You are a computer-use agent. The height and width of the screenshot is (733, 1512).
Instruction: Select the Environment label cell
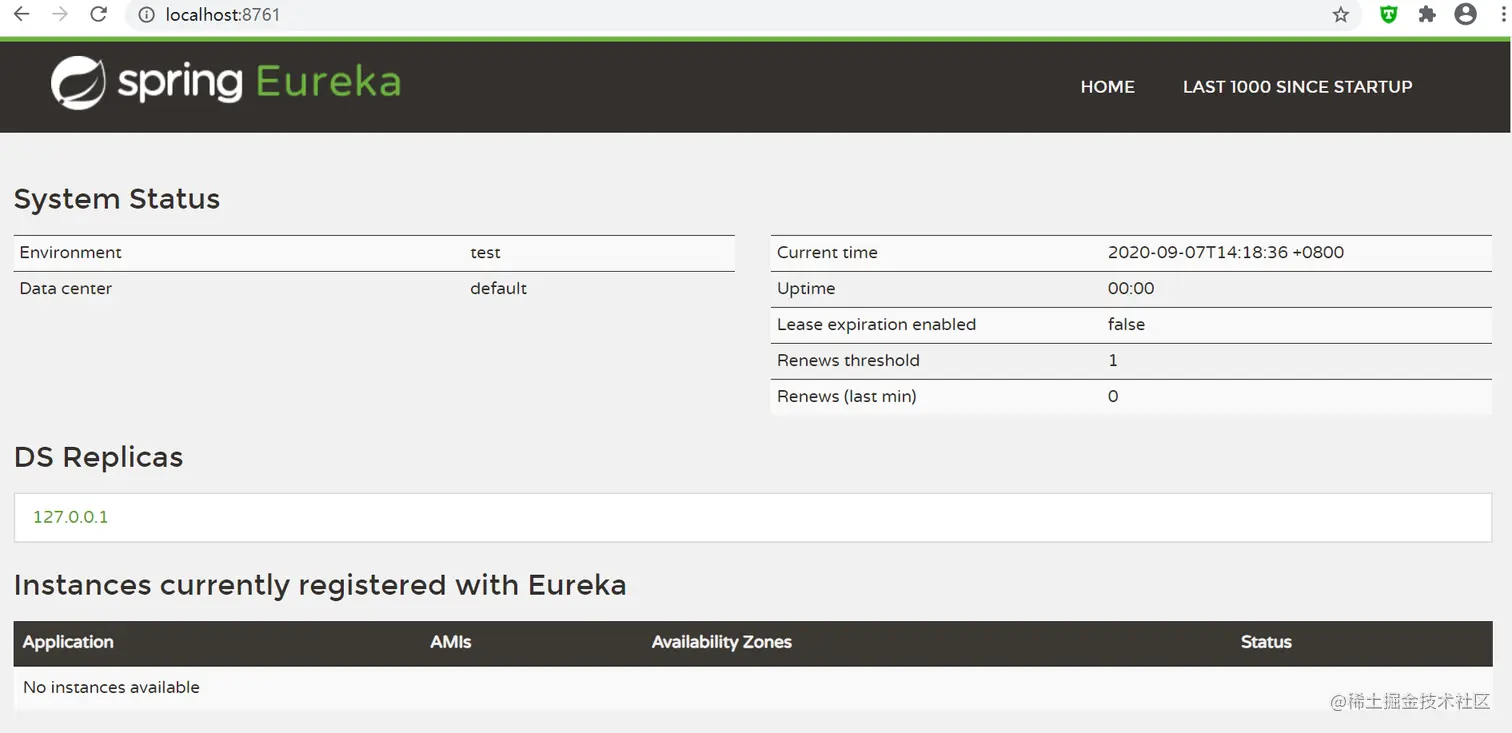click(x=70, y=253)
